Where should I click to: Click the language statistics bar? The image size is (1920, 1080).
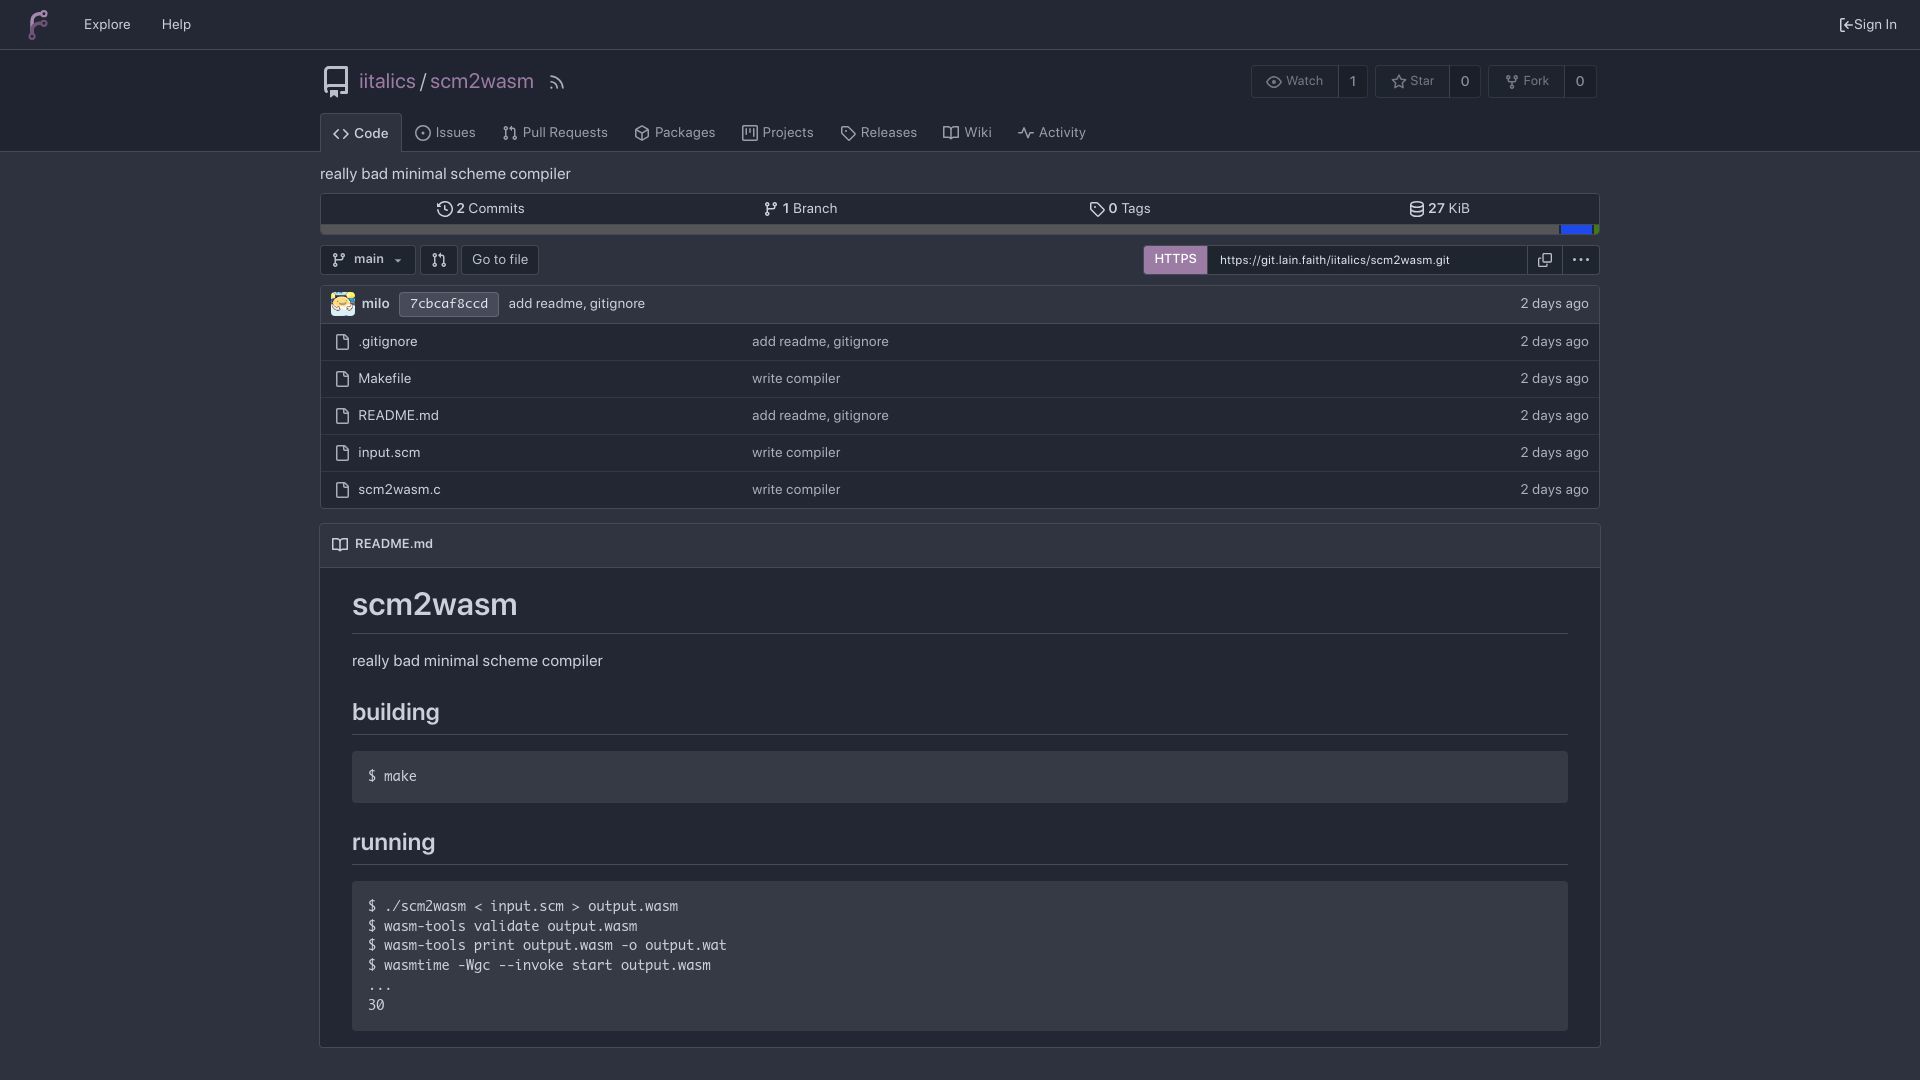tap(959, 230)
